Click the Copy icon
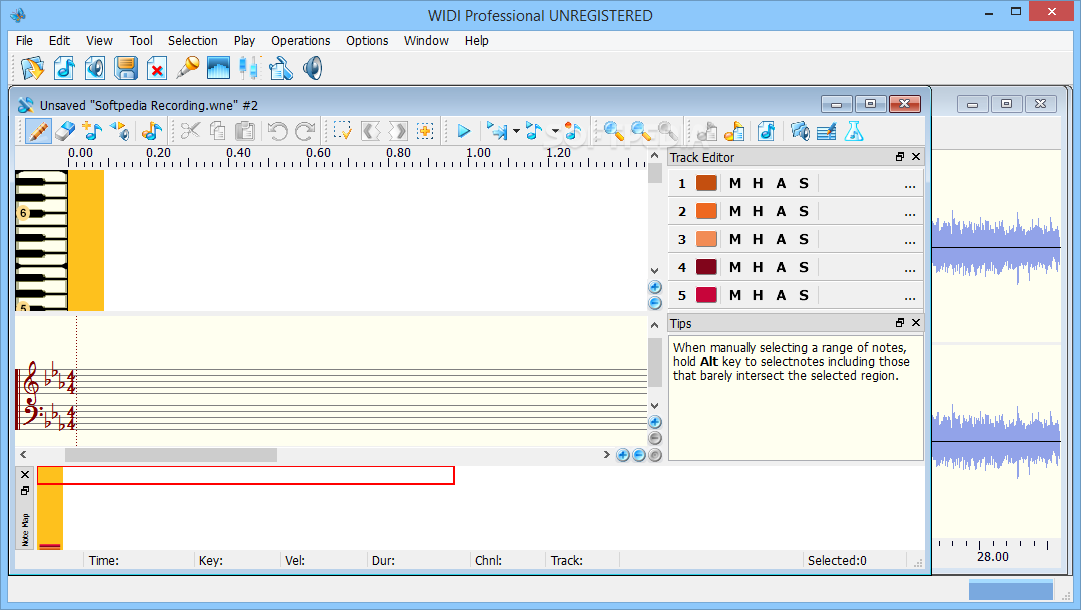 point(218,131)
